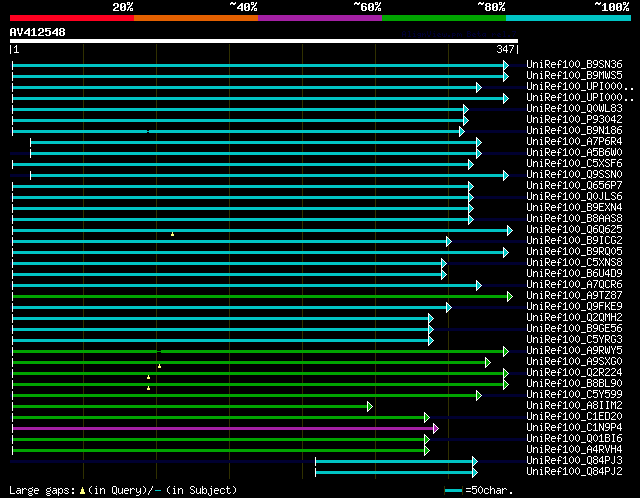Click the arrowhead ending the UniRef100_C5YRG3 alignment
The height and width of the screenshot is (498, 640).
431,341
